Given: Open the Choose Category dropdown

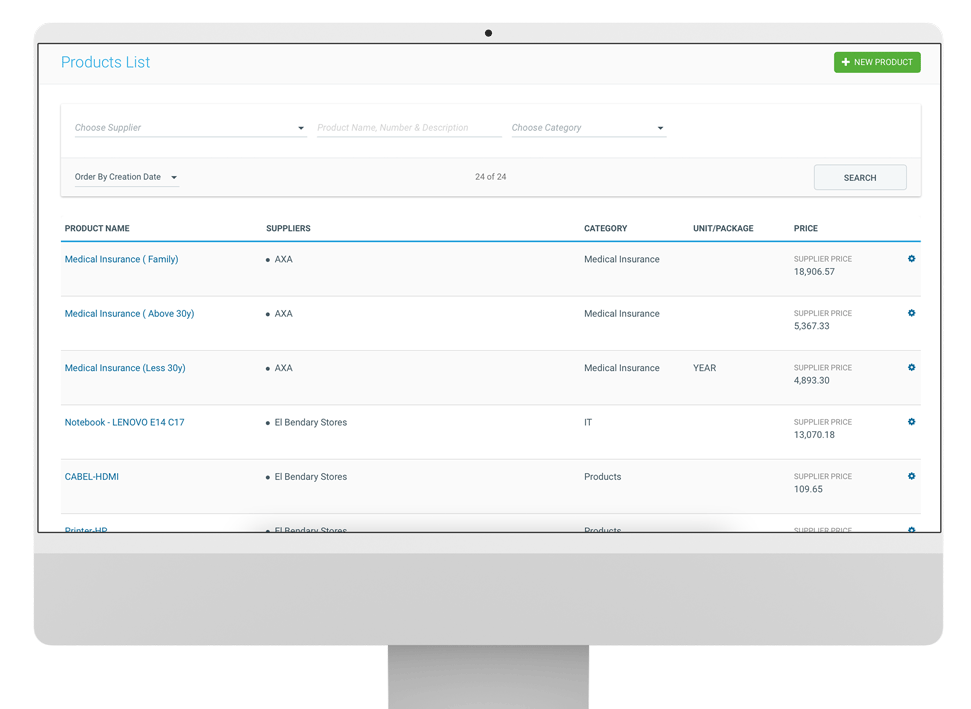Looking at the screenshot, I should click(588, 128).
